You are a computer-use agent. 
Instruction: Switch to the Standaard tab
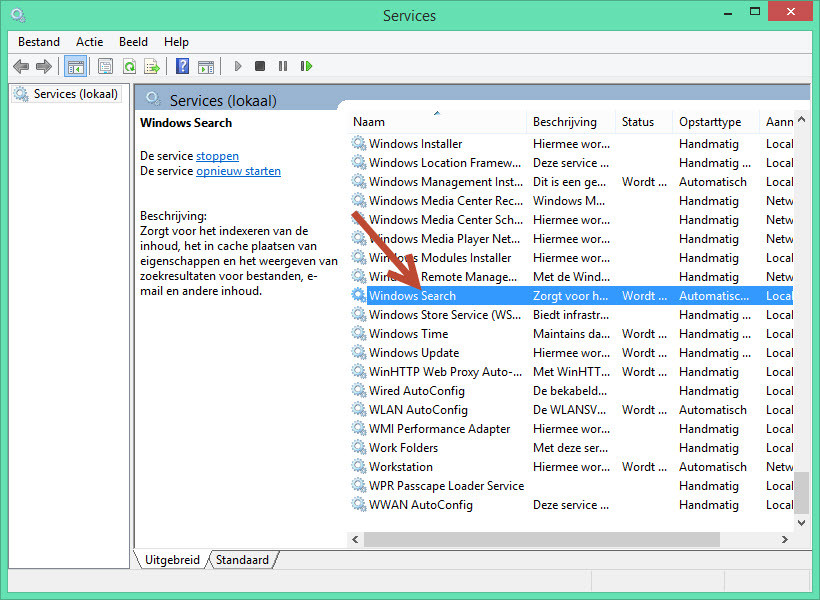click(242, 560)
